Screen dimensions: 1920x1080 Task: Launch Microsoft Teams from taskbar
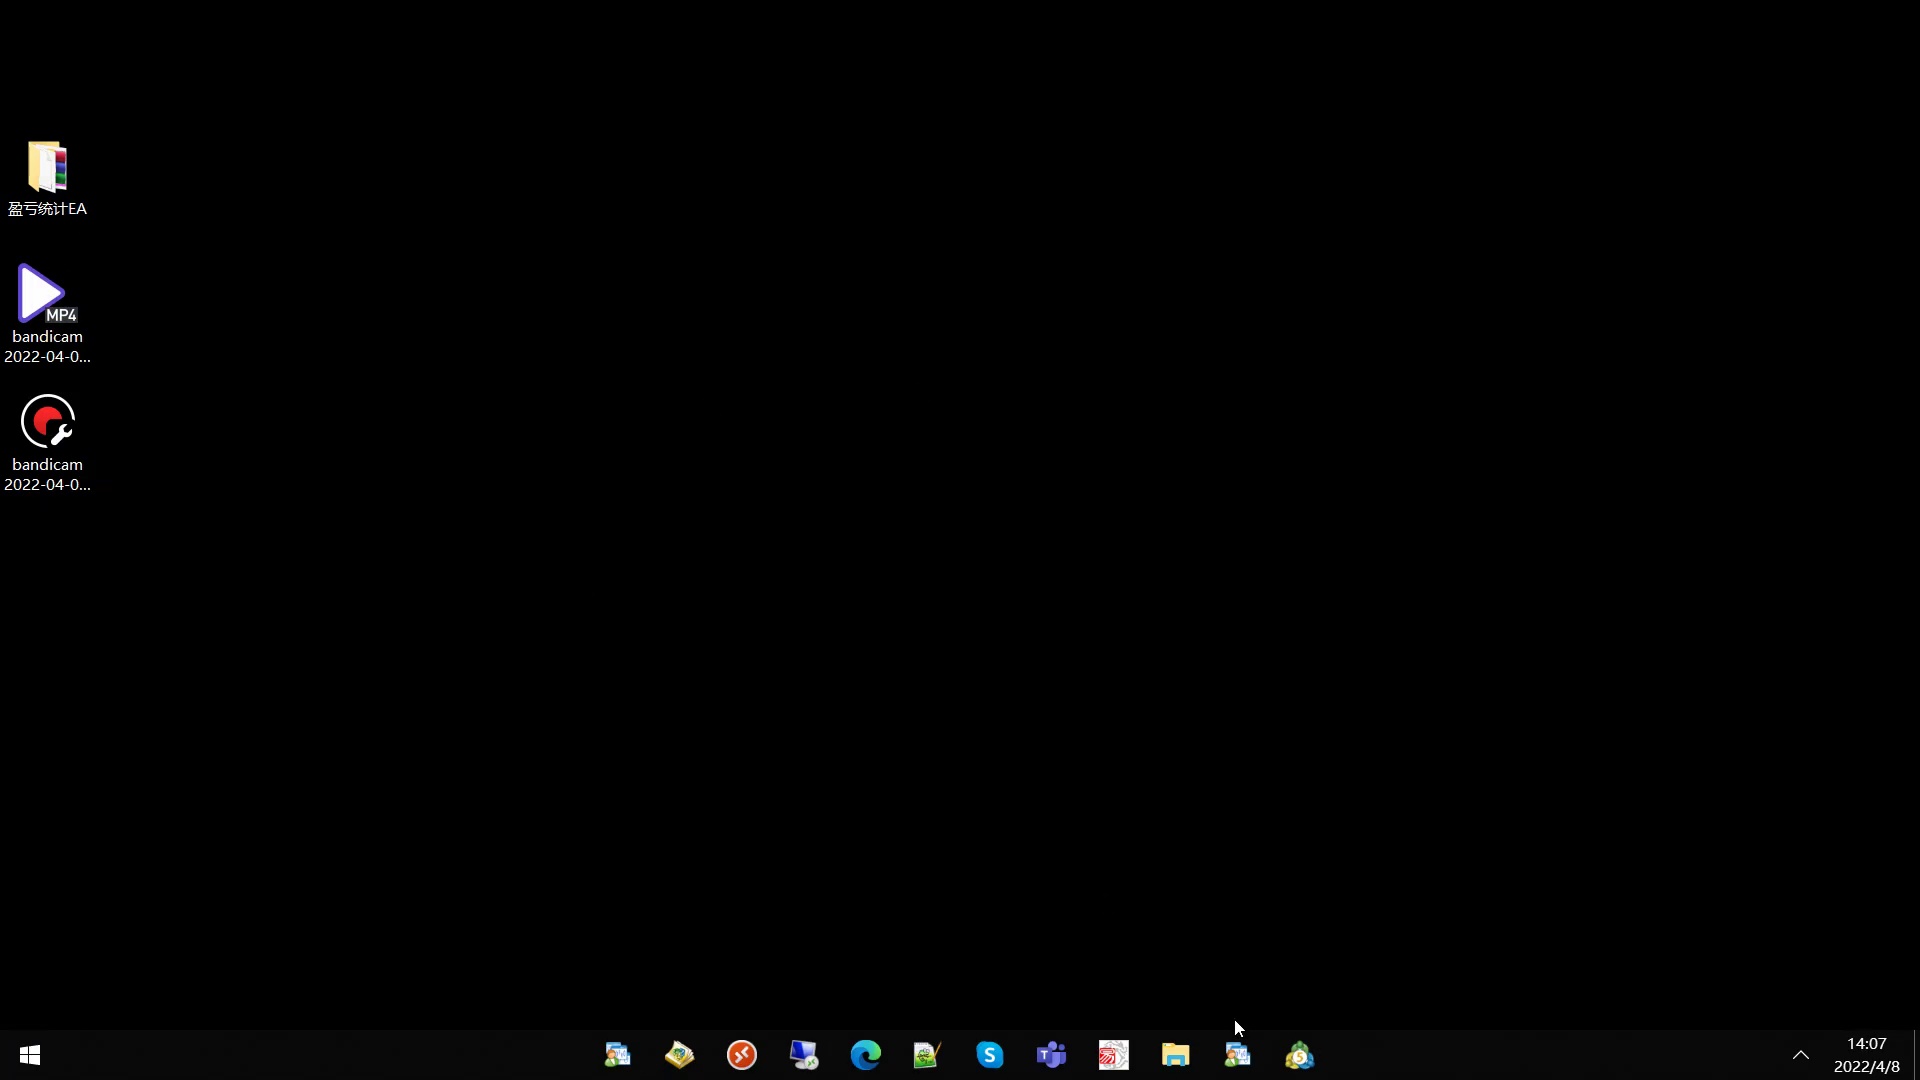point(1051,1055)
